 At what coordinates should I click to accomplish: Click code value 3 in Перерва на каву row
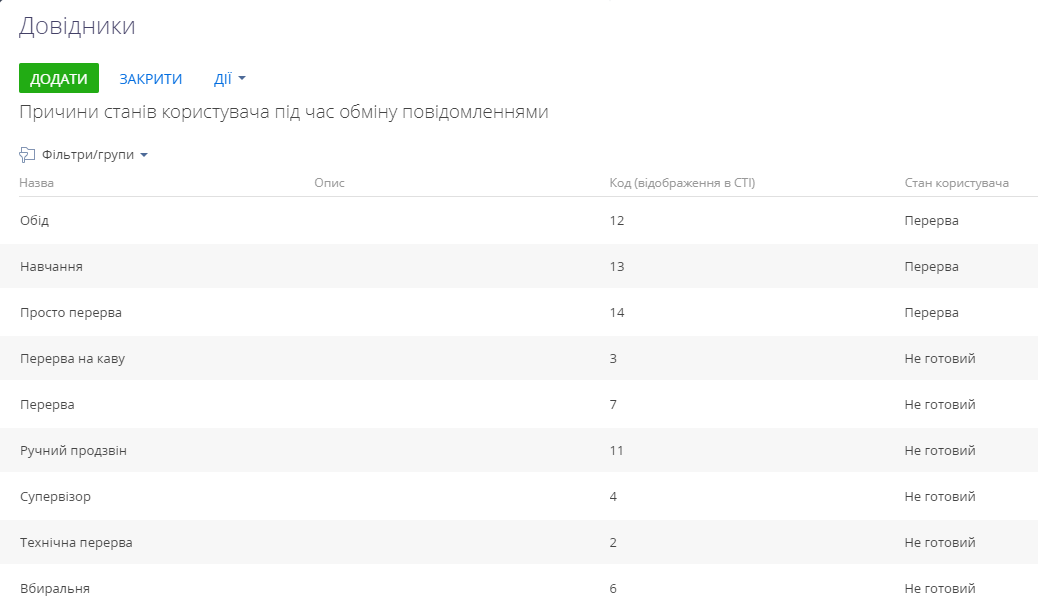click(x=613, y=358)
